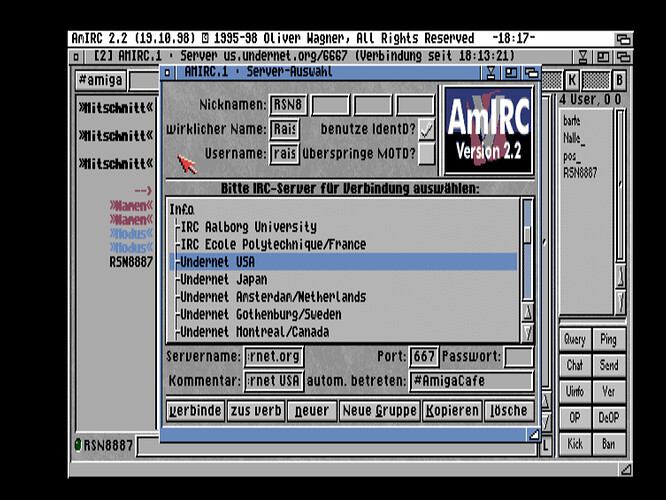Image resolution: width=666 pixels, height=500 pixels.
Task: Iconify the Server-Auswahl window
Action: [x=491, y=73]
